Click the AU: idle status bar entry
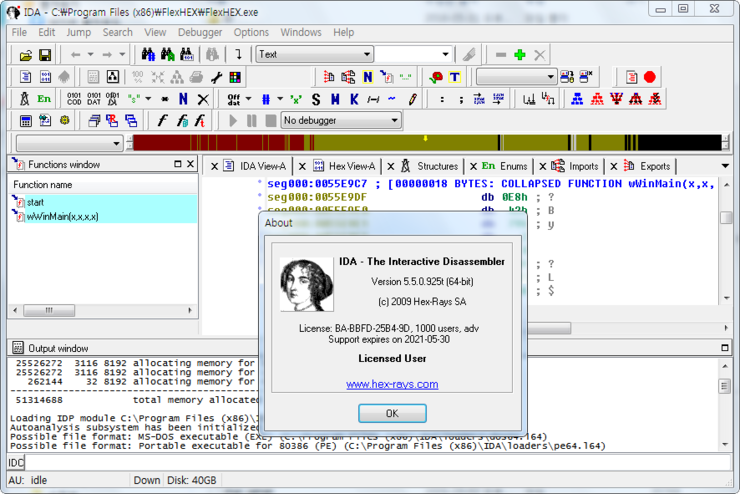 (28, 480)
